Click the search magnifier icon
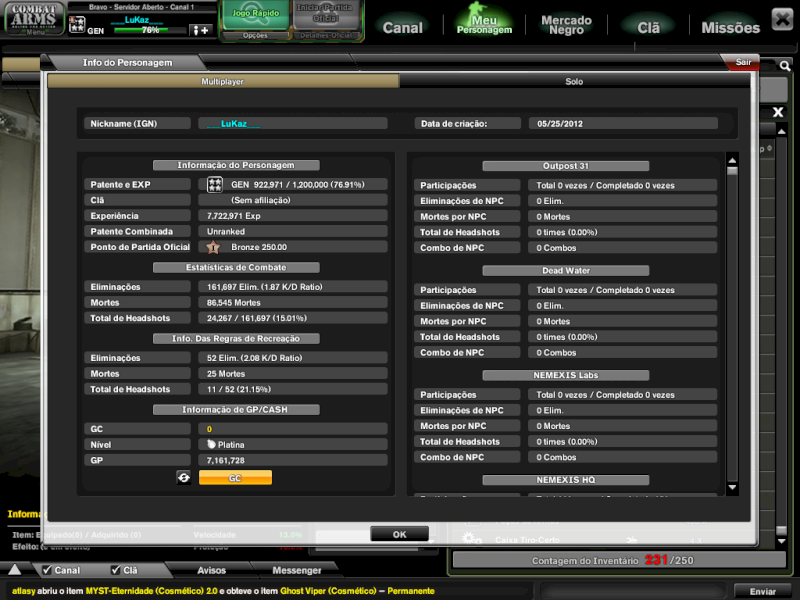Screen dimensions: 800x600 point(786,67)
